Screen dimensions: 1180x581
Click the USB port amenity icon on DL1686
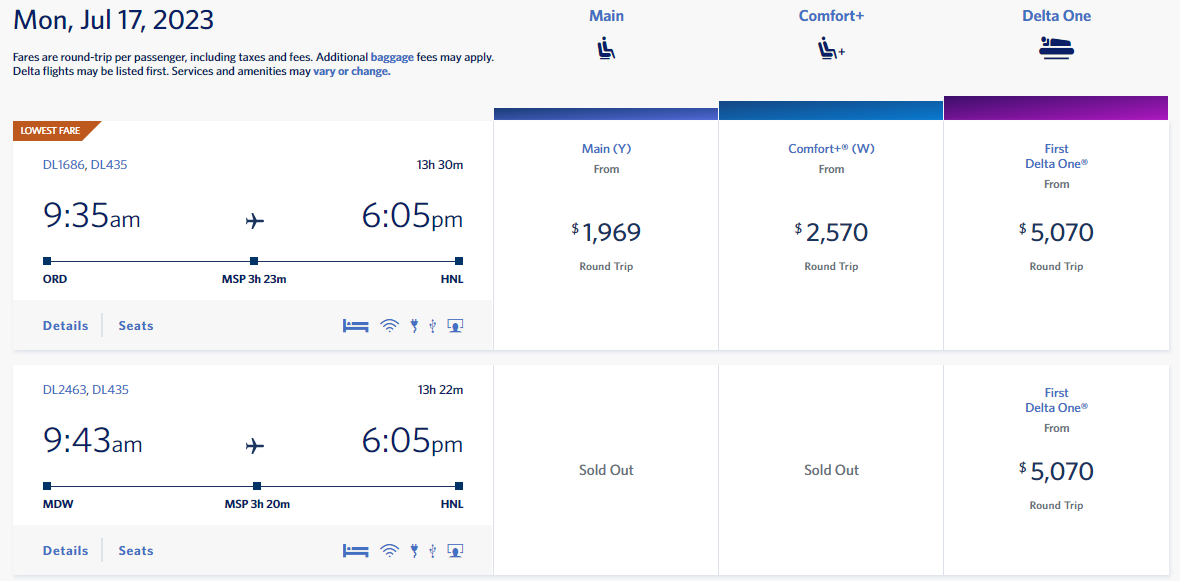(431, 325)
